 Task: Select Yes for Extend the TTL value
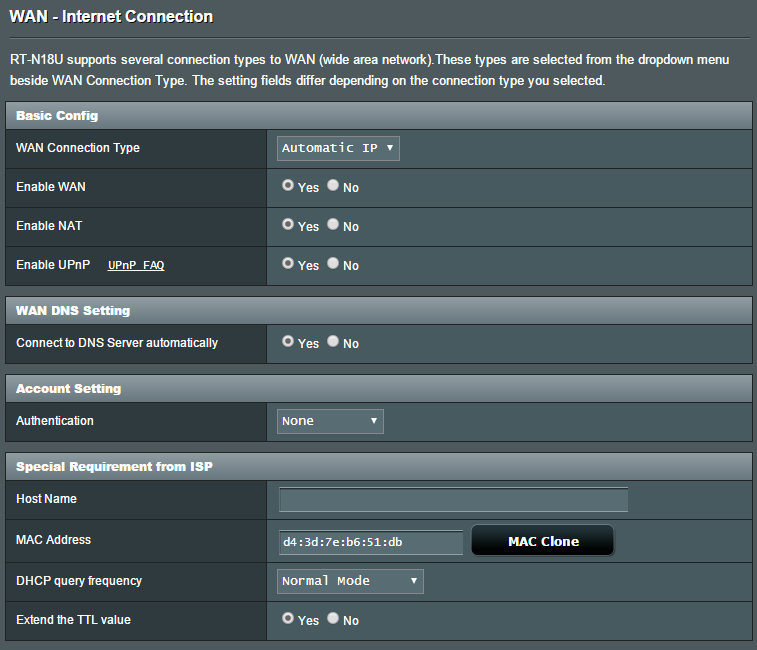pos(288,619)
